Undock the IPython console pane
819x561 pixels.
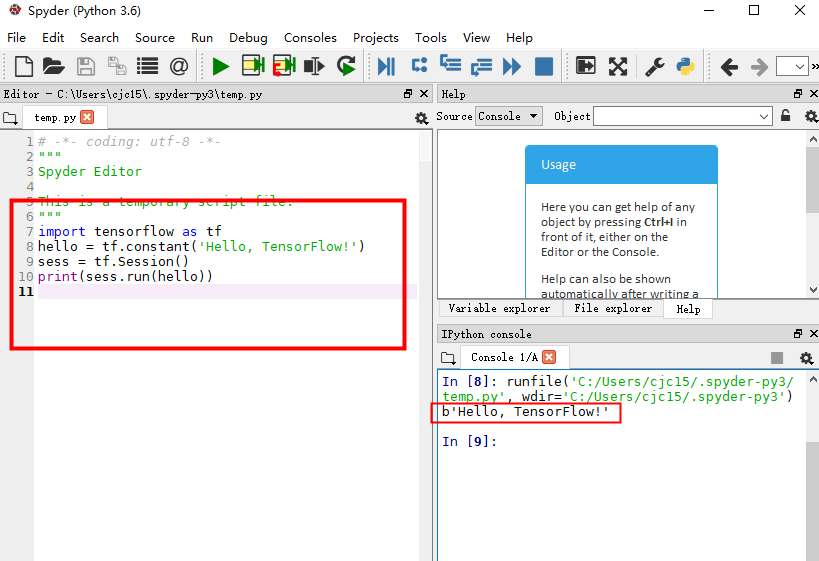click(798, 333)
